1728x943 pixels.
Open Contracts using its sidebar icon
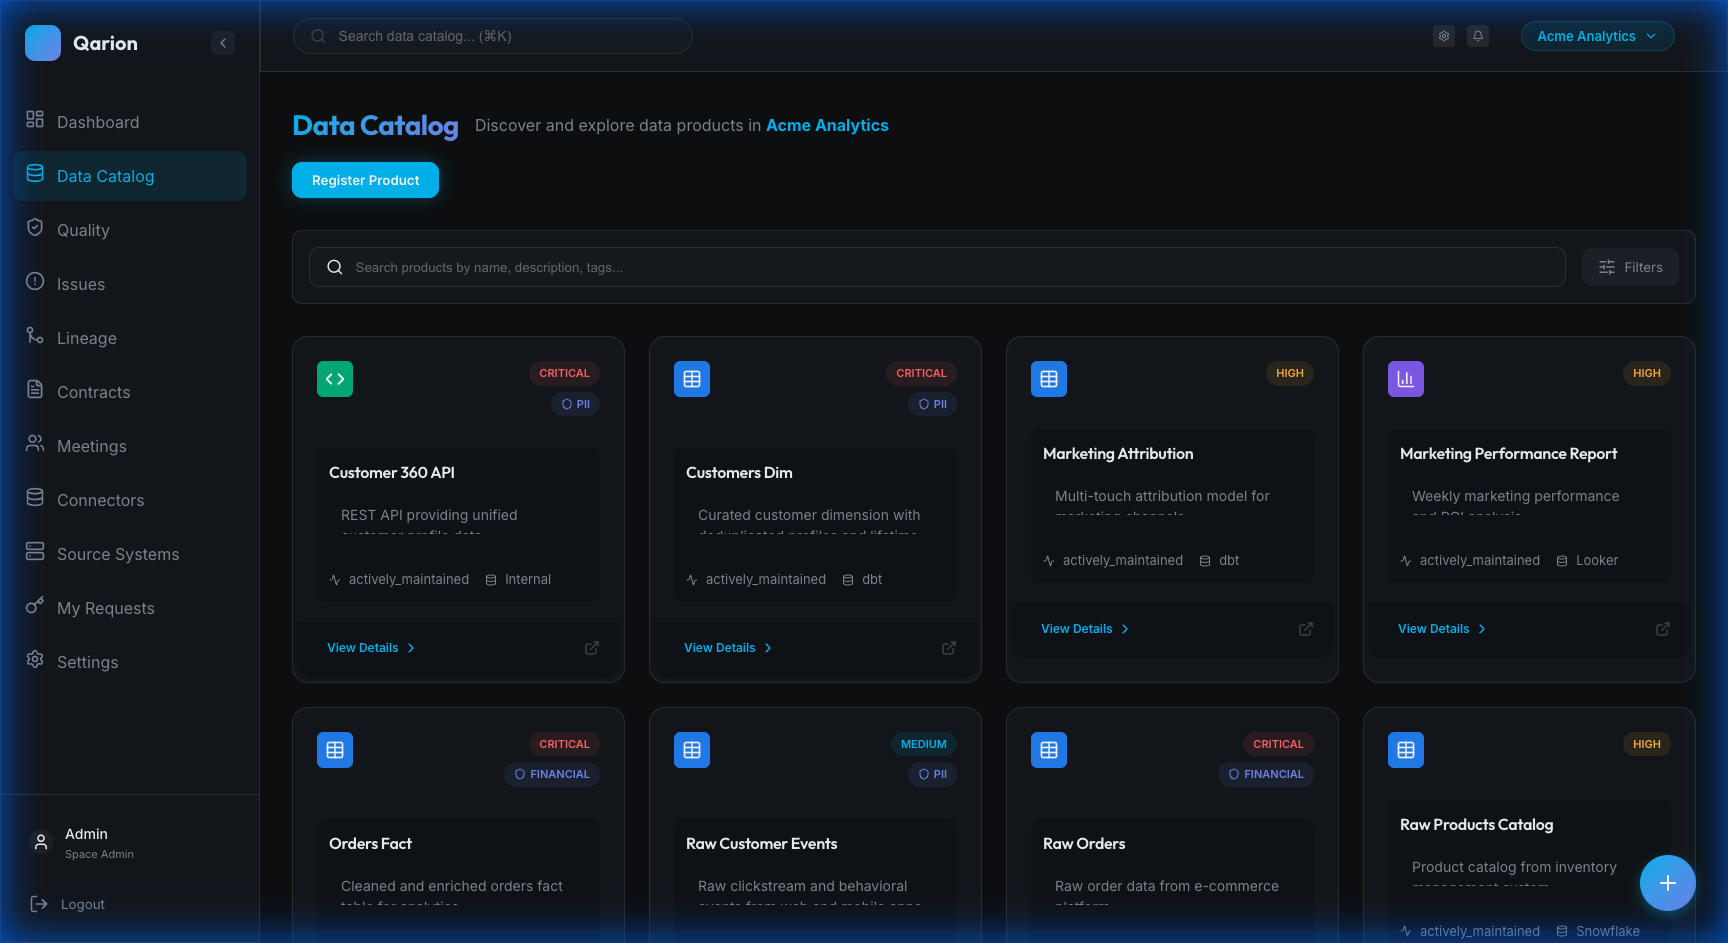[x=35, y=391]
